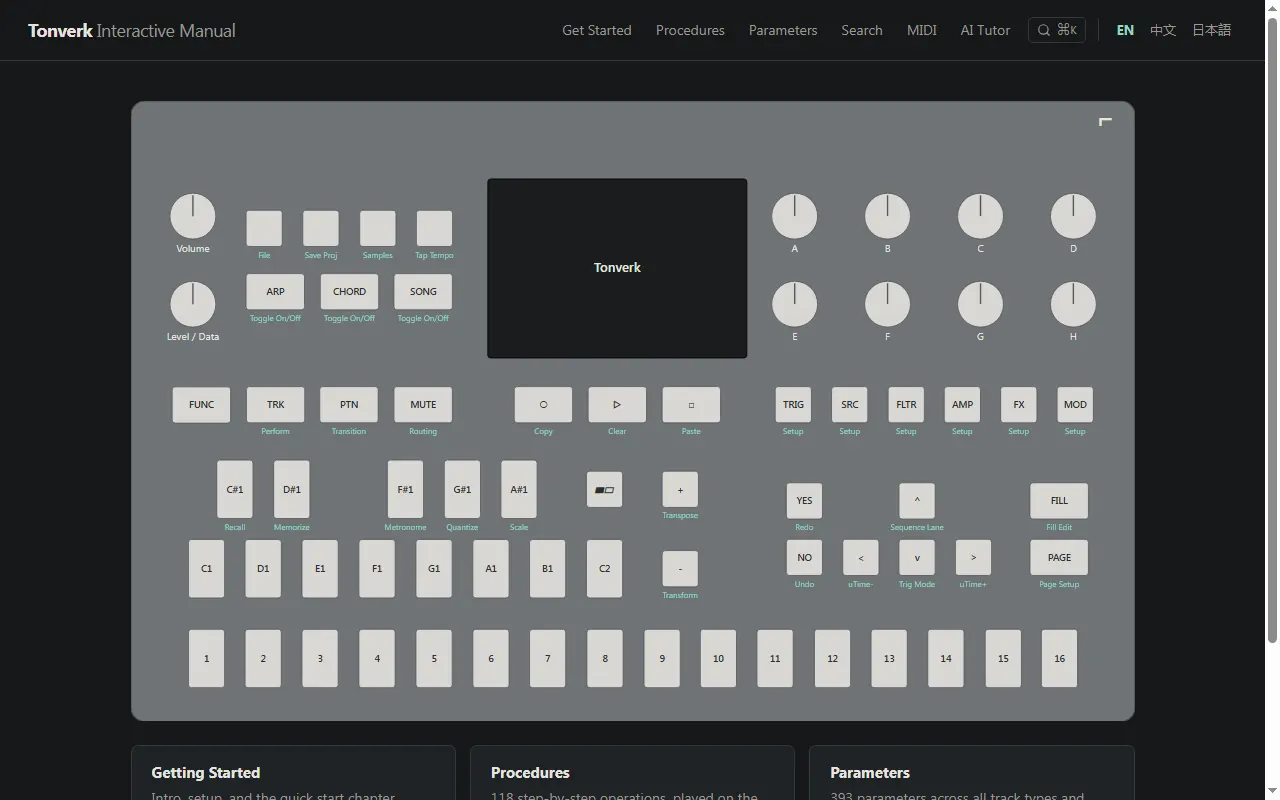Viewport: 1280px width, 800px height.
Task: Click the MUTE button
Action: click(x=423, y=405)
